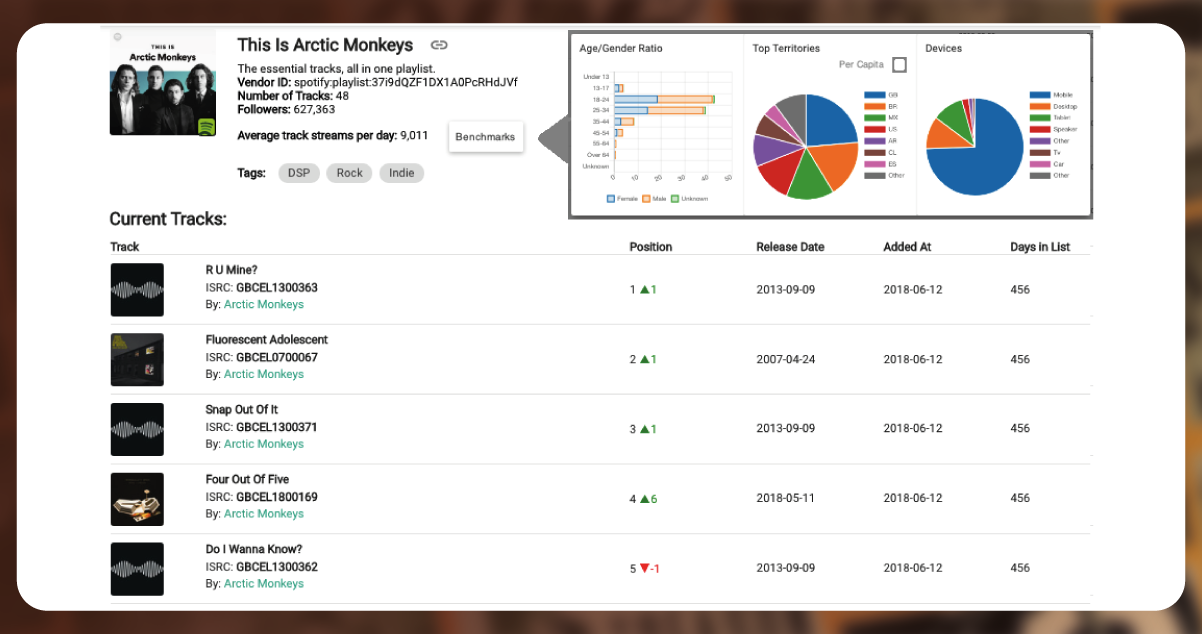The width and height of the screenshot is (1202, 634).
Task: Open Arctic Monkeys artist link under Fluorescent Adolescent
Action: [x=264, y=374]
